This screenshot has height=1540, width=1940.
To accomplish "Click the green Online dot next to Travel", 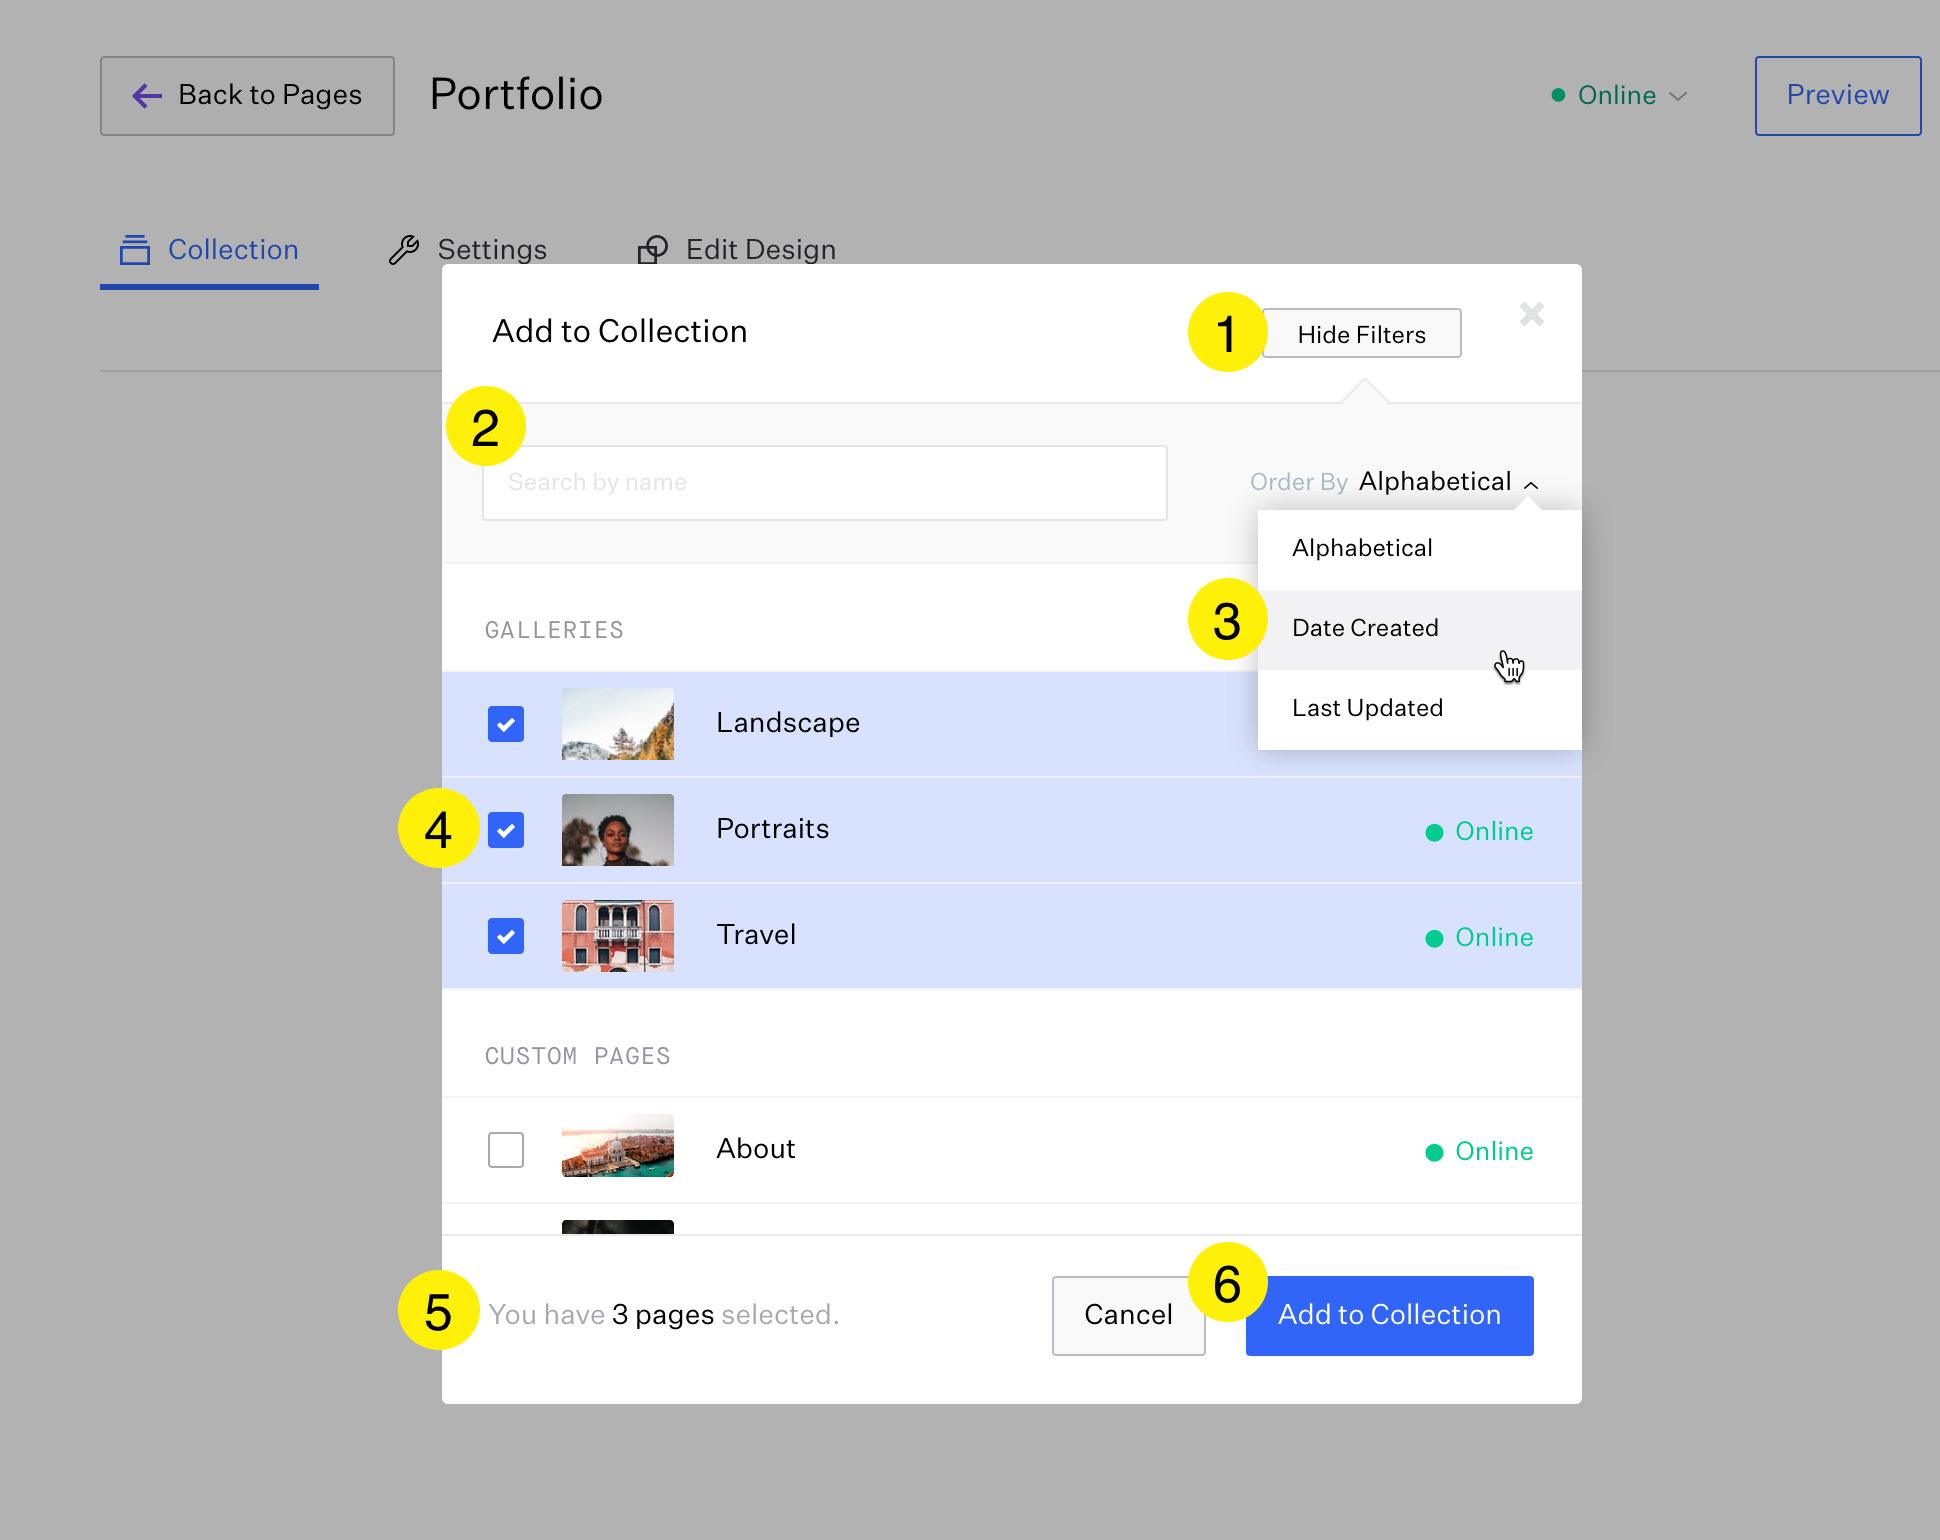I will point(1435,937).
